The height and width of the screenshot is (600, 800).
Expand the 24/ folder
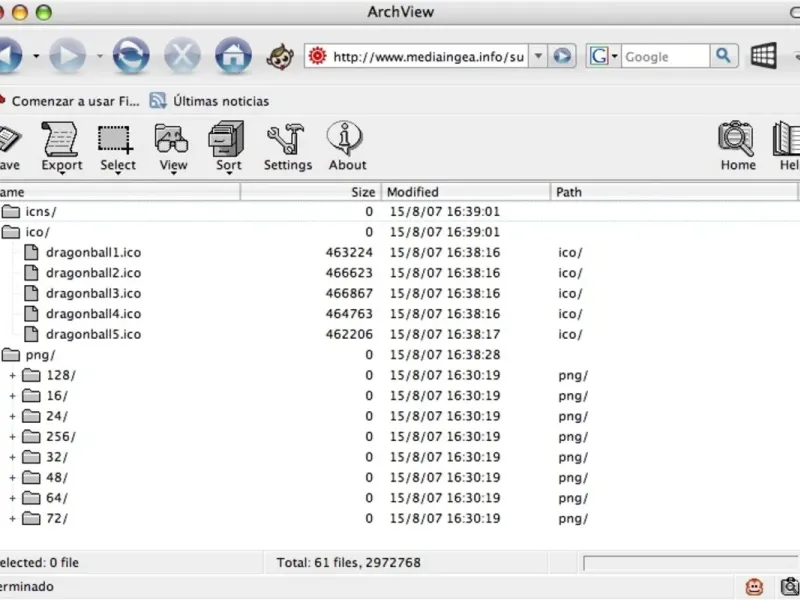click(x=12, y=416)
